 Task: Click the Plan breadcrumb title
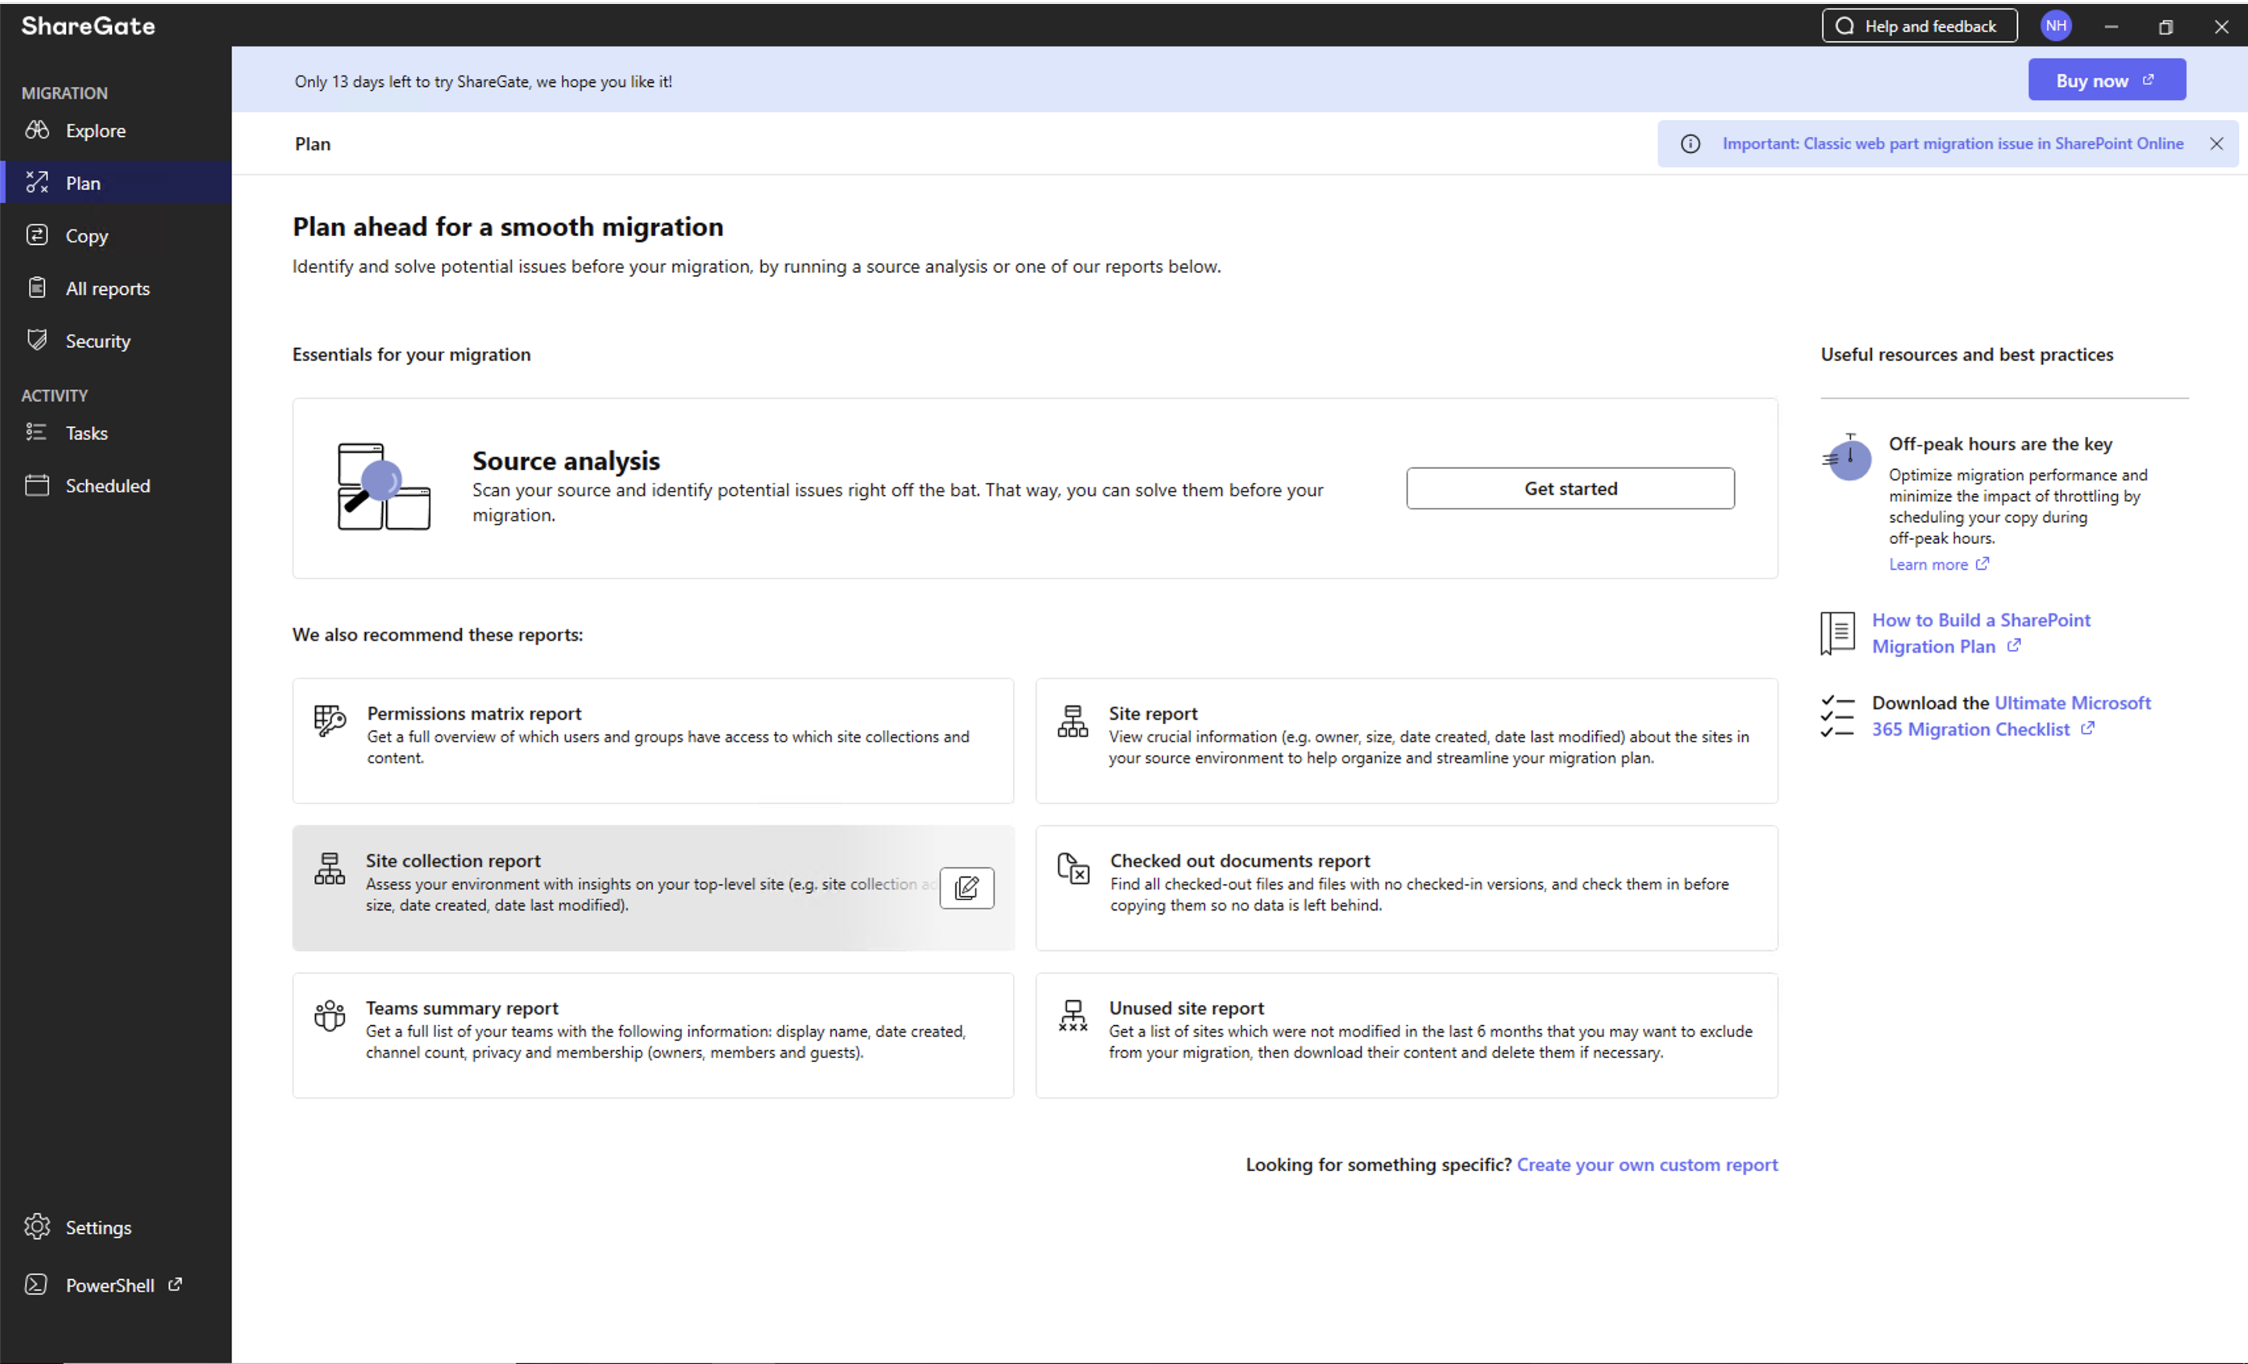coord(313,144)
